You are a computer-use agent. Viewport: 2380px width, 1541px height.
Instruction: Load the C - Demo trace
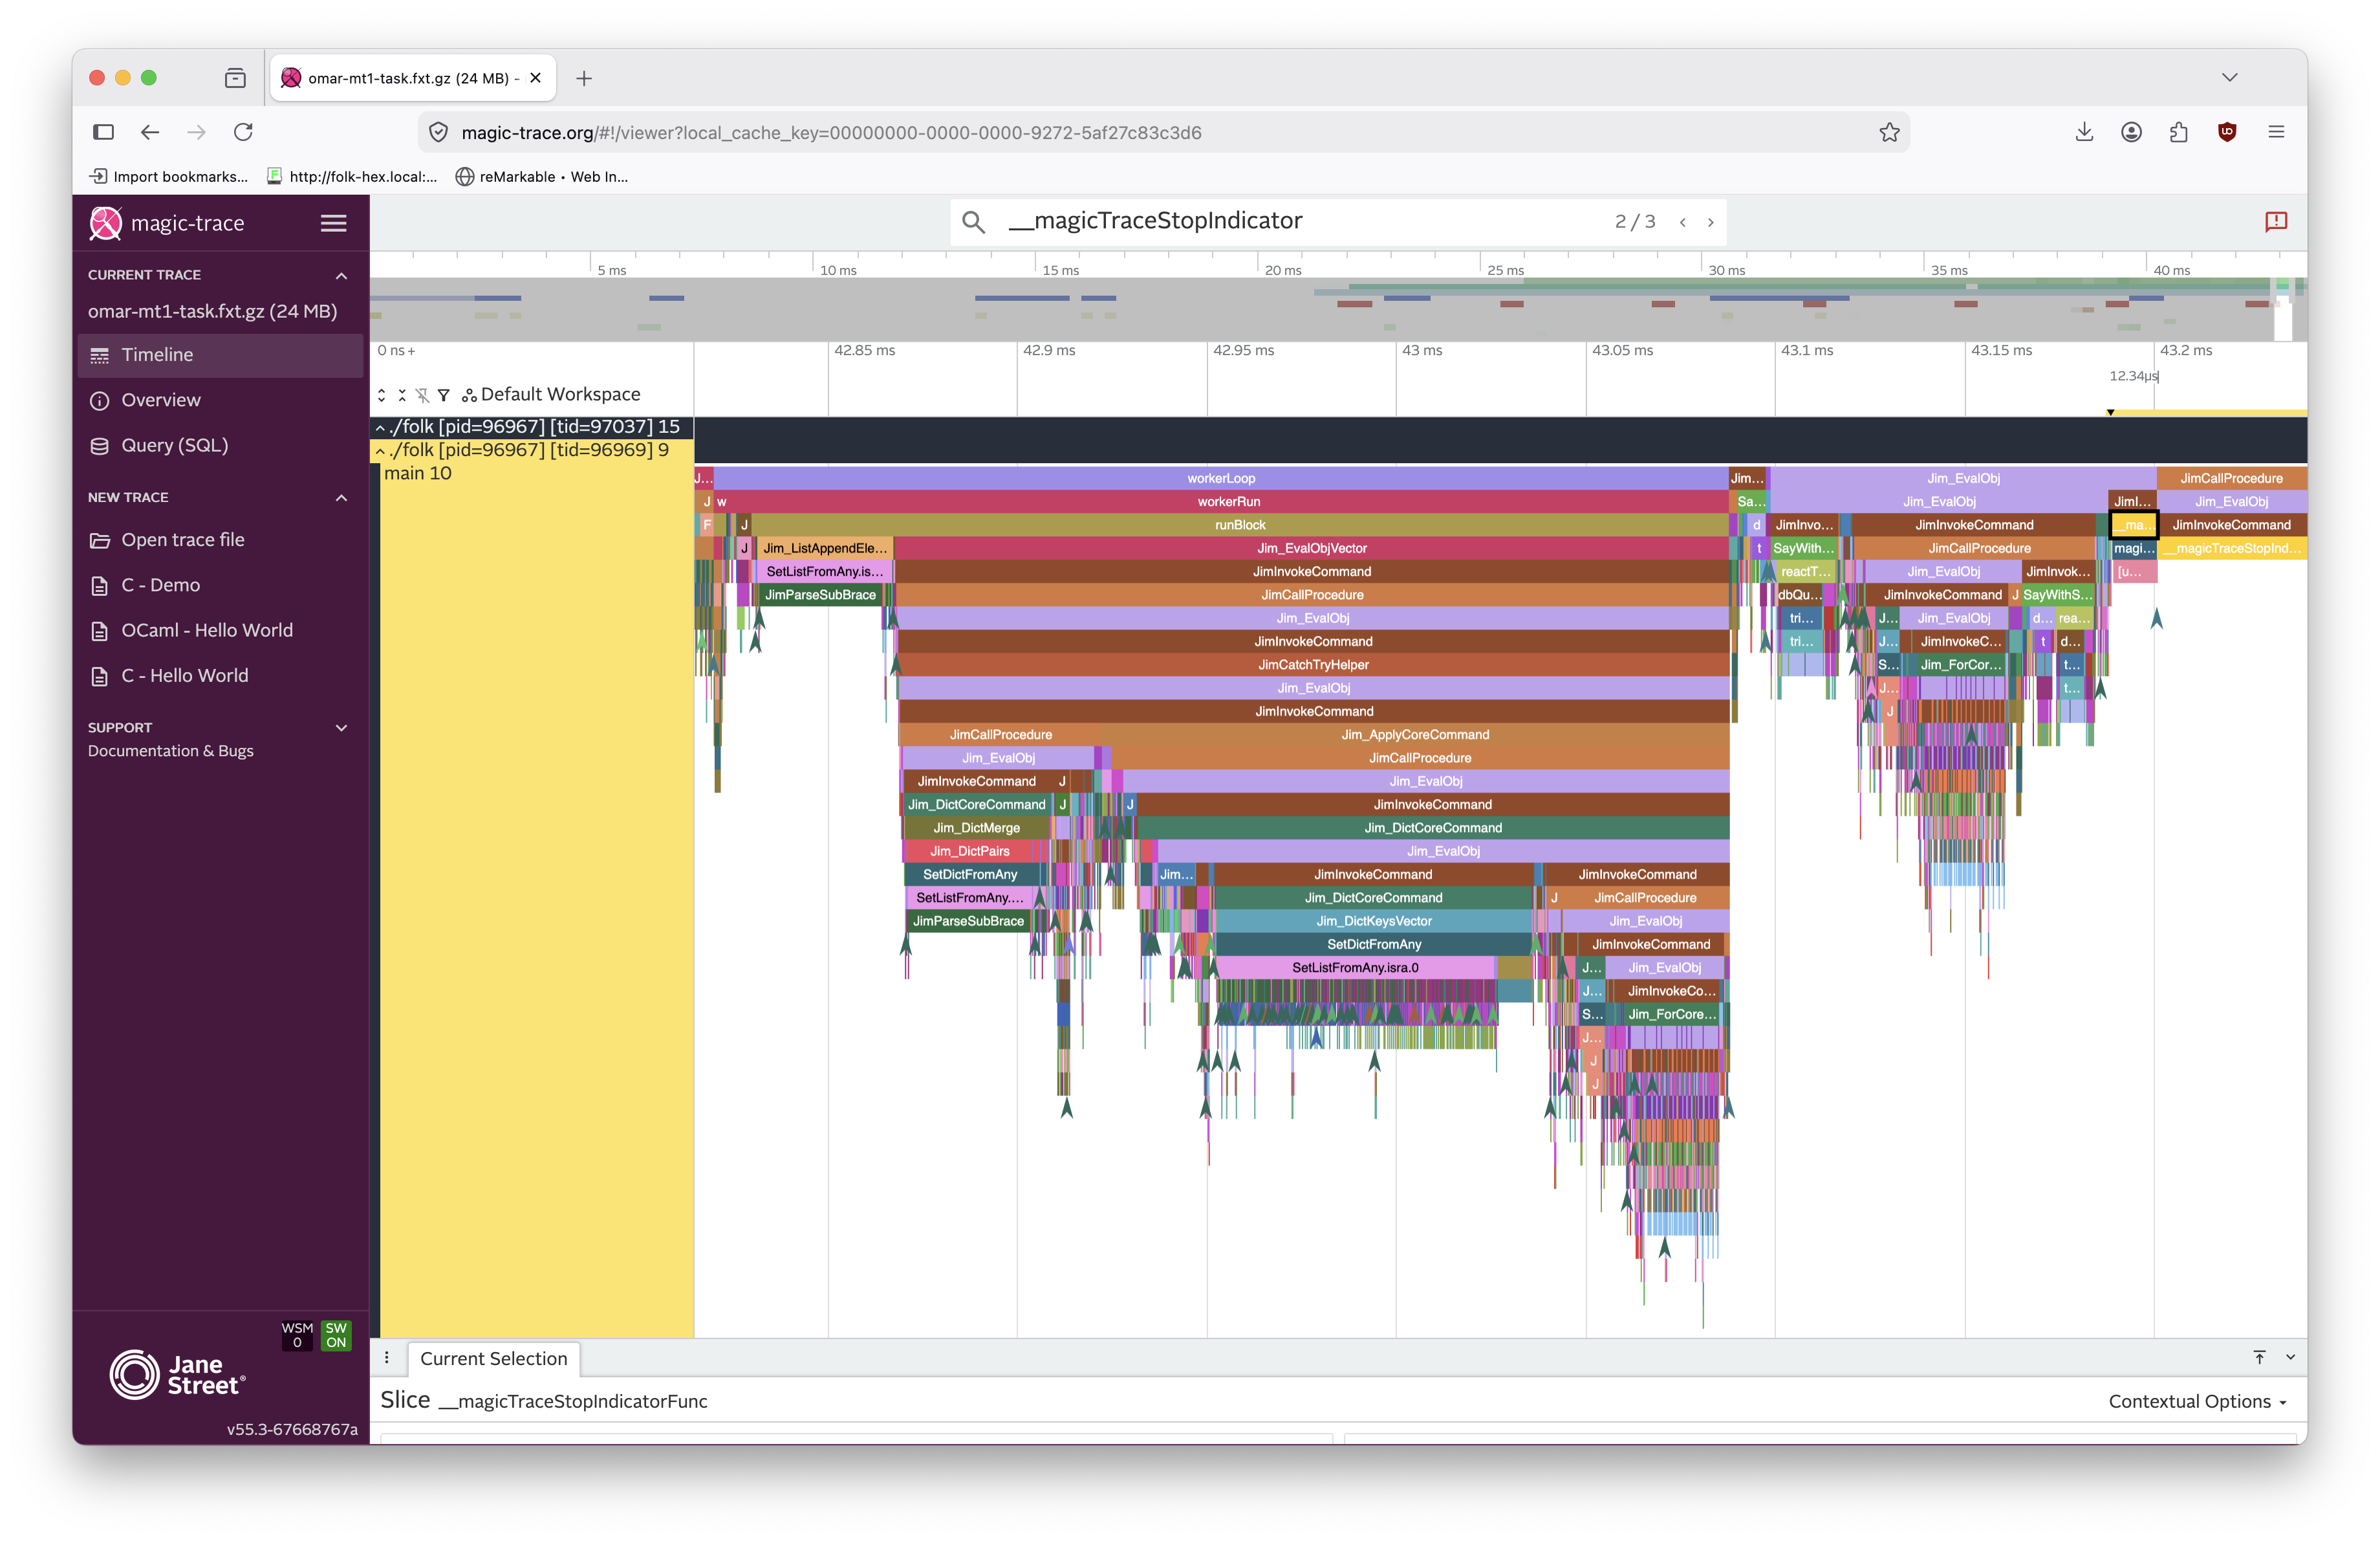click(220, 585)
